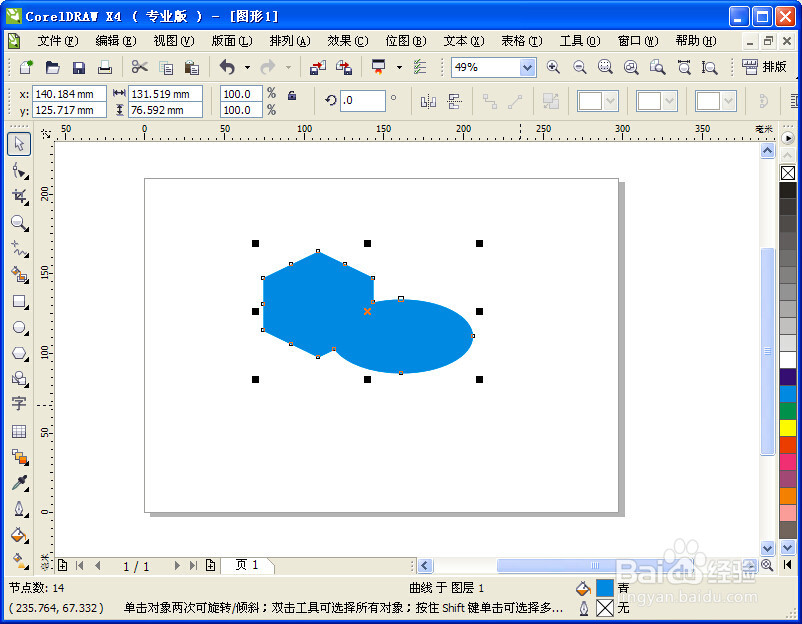This screenshot has height=624, width=802.
Task: Mirror the object horizontally
Action: 428,101
